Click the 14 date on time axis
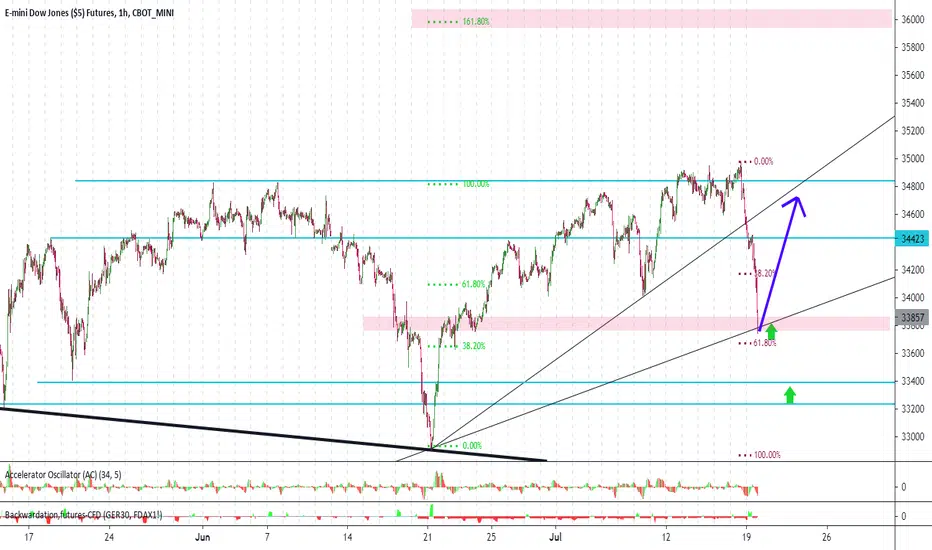The image size is (932, 550). pos(347,537)
